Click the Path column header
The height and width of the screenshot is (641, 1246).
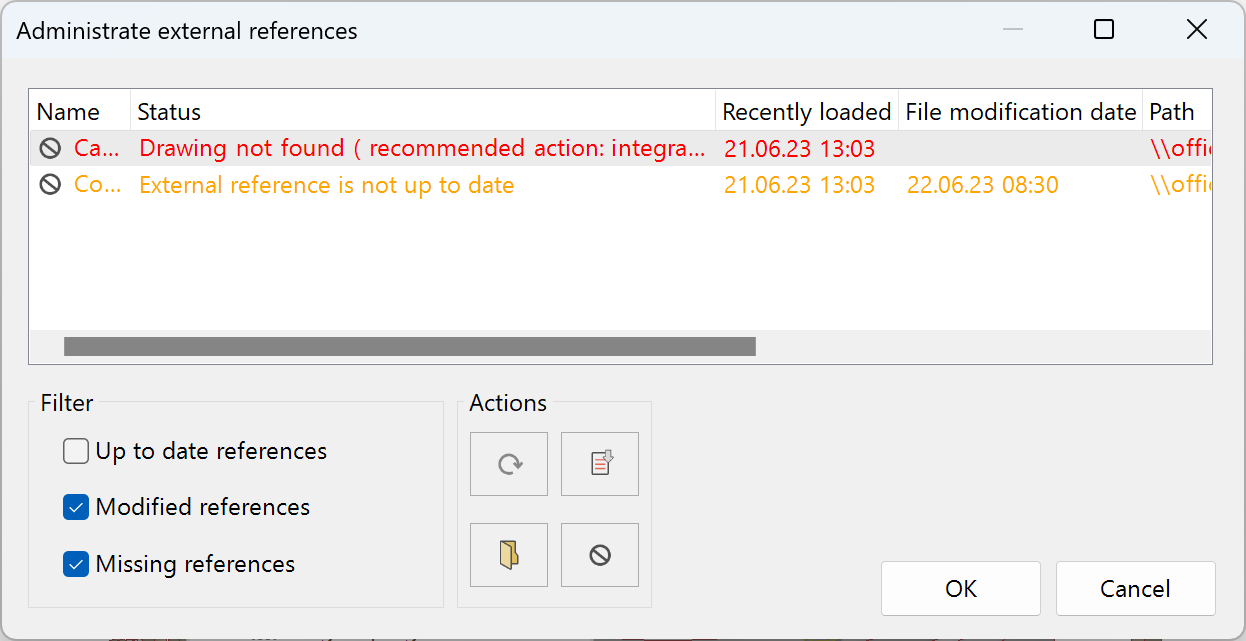pyautogui.click(x=1177, y=111)
